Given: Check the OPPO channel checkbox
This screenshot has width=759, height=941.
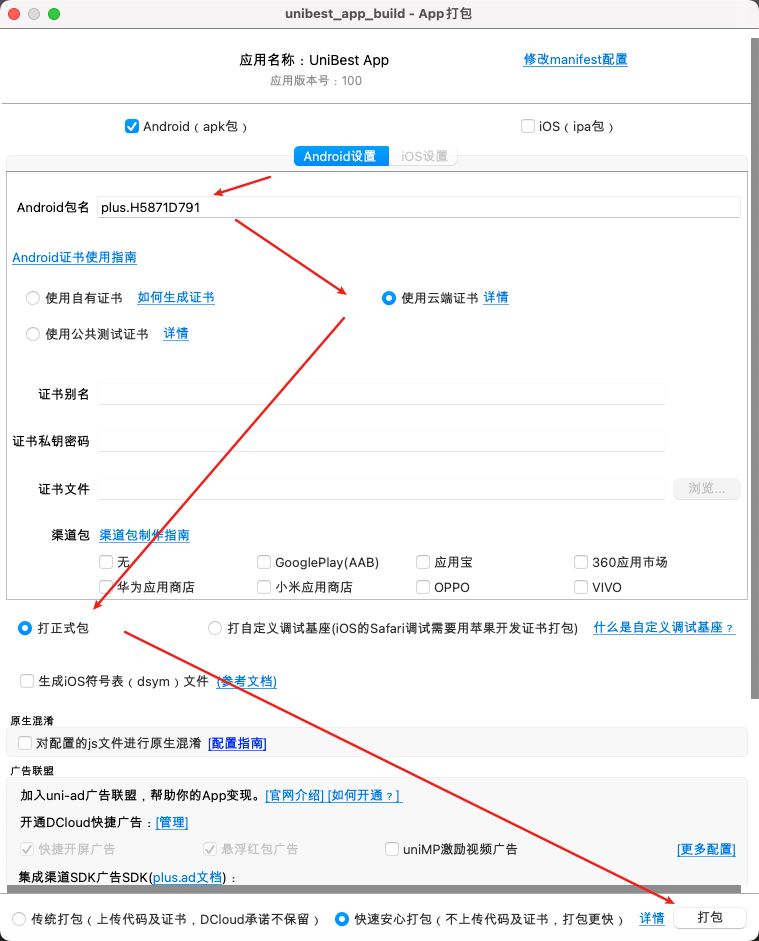Looking at the screenshot, I should click(423, 586).
